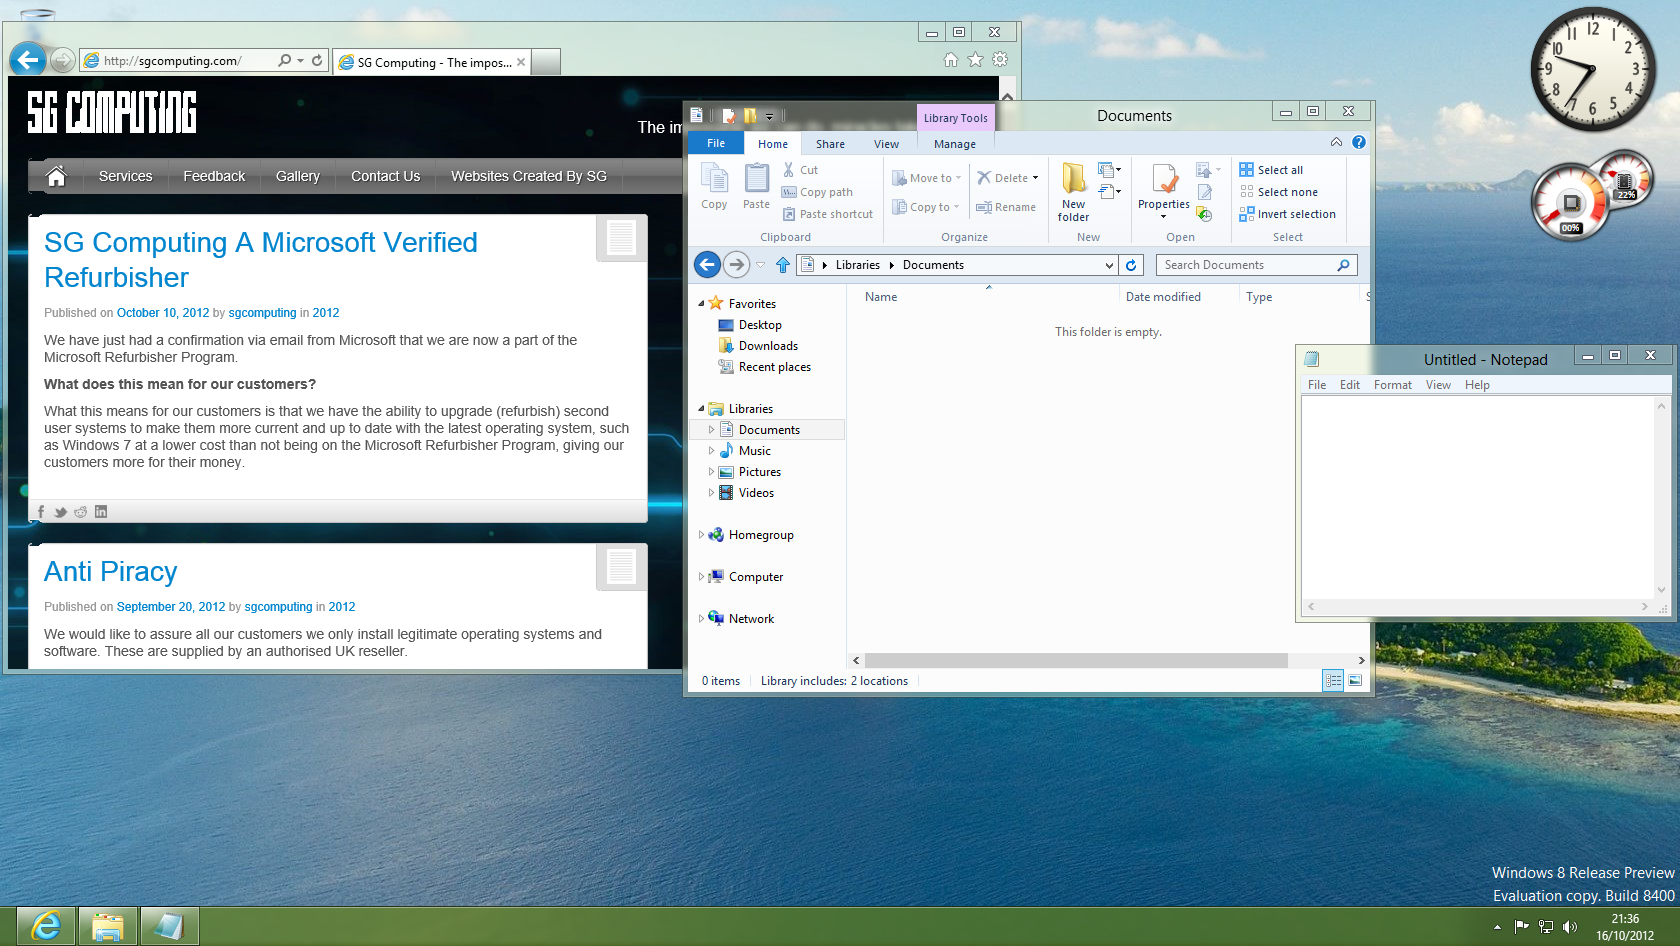Refresh the Documents folder view

pos(1131,265)
